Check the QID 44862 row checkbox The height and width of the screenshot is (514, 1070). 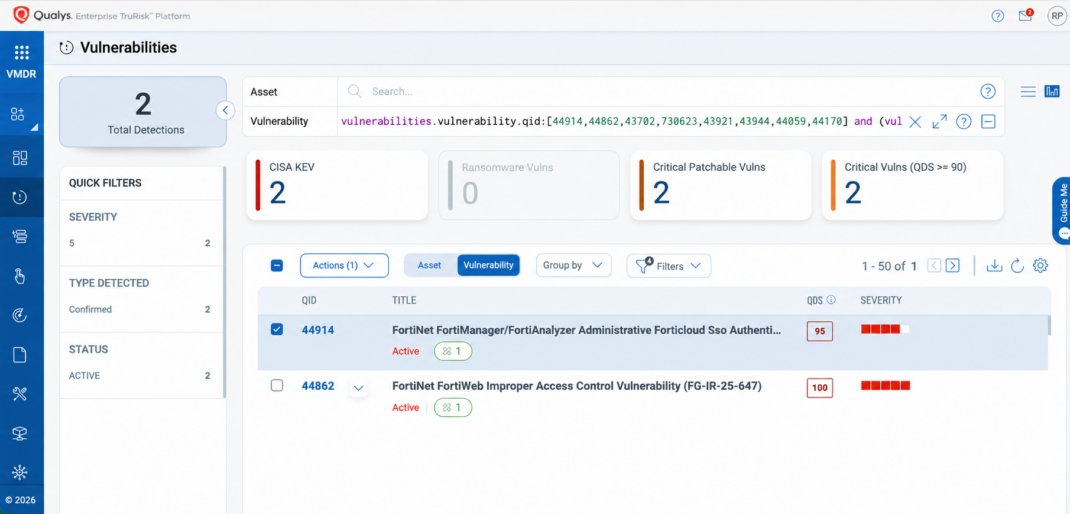tap(276, 386)
